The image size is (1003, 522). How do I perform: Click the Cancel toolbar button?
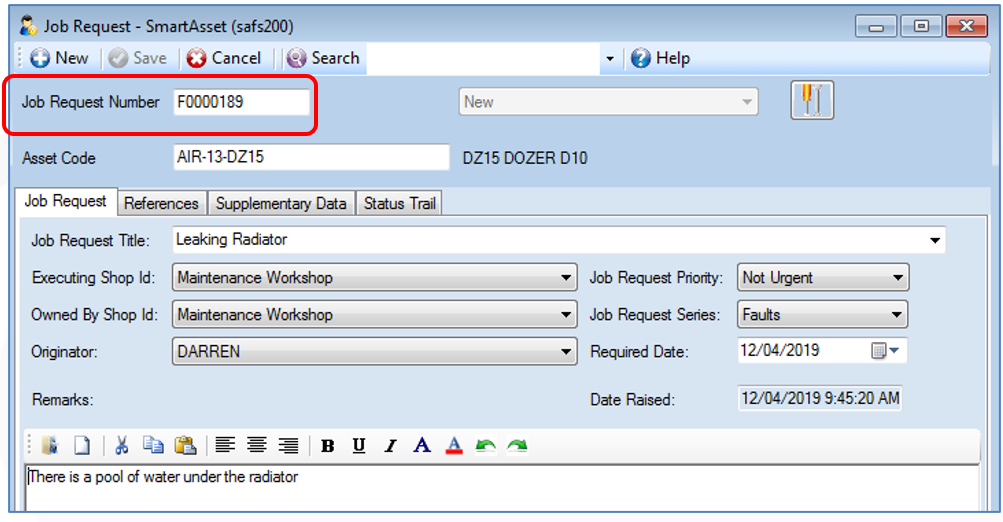pos(224,58)
